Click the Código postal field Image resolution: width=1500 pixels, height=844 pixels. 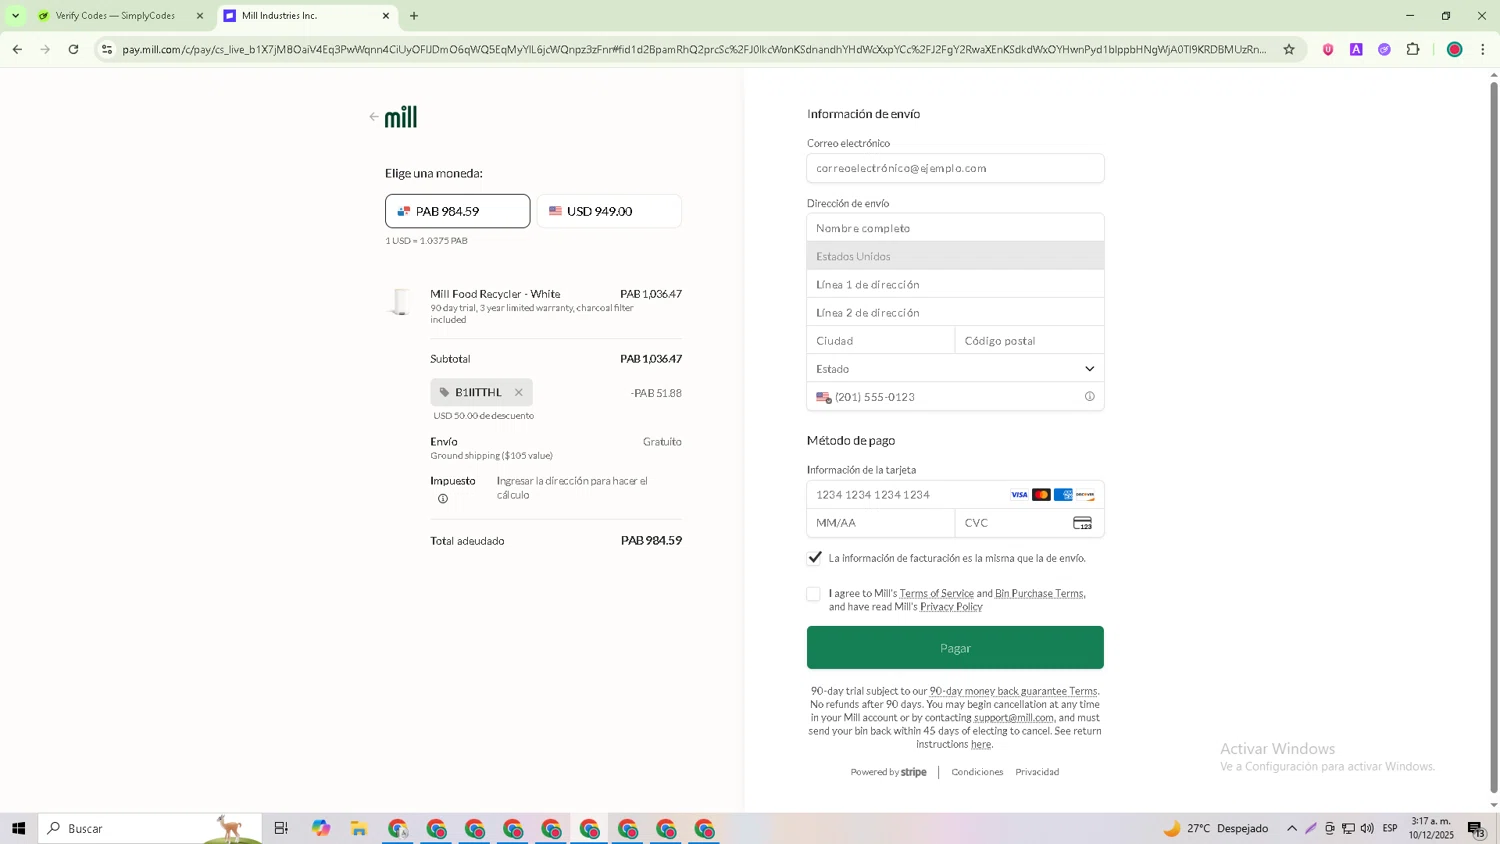(x=1029, y=340)
